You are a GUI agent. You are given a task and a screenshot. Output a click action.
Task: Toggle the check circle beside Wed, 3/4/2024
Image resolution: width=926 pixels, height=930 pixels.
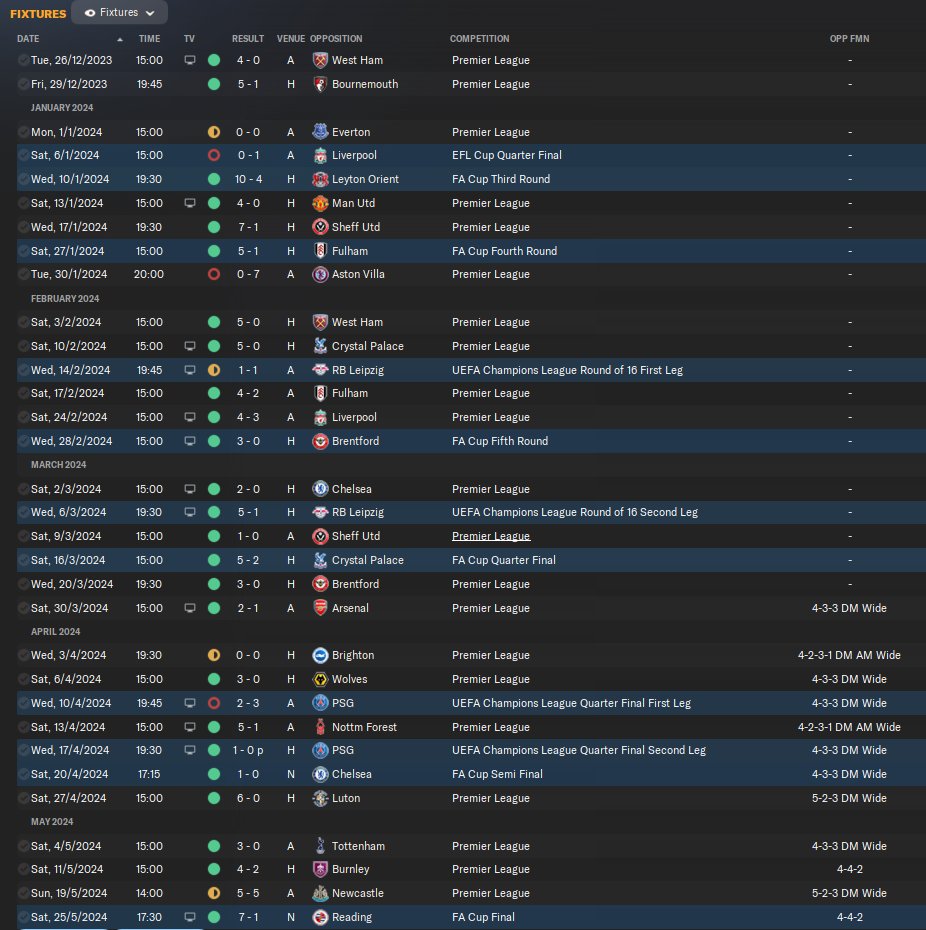(x=23, y=655)
